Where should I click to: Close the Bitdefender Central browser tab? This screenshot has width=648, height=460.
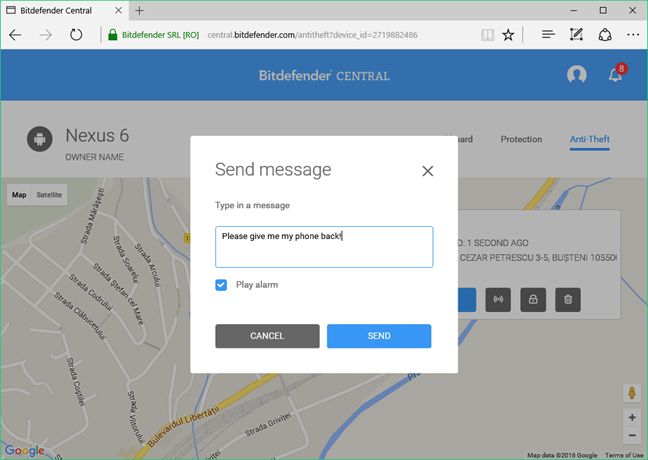pos(118,10)
